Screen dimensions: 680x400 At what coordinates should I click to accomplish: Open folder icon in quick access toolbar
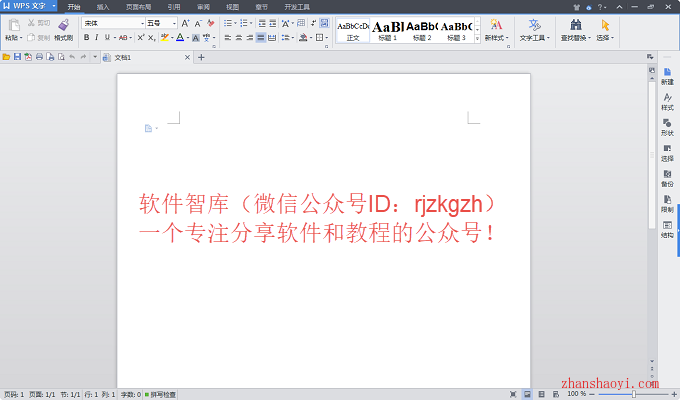point(6,57)
